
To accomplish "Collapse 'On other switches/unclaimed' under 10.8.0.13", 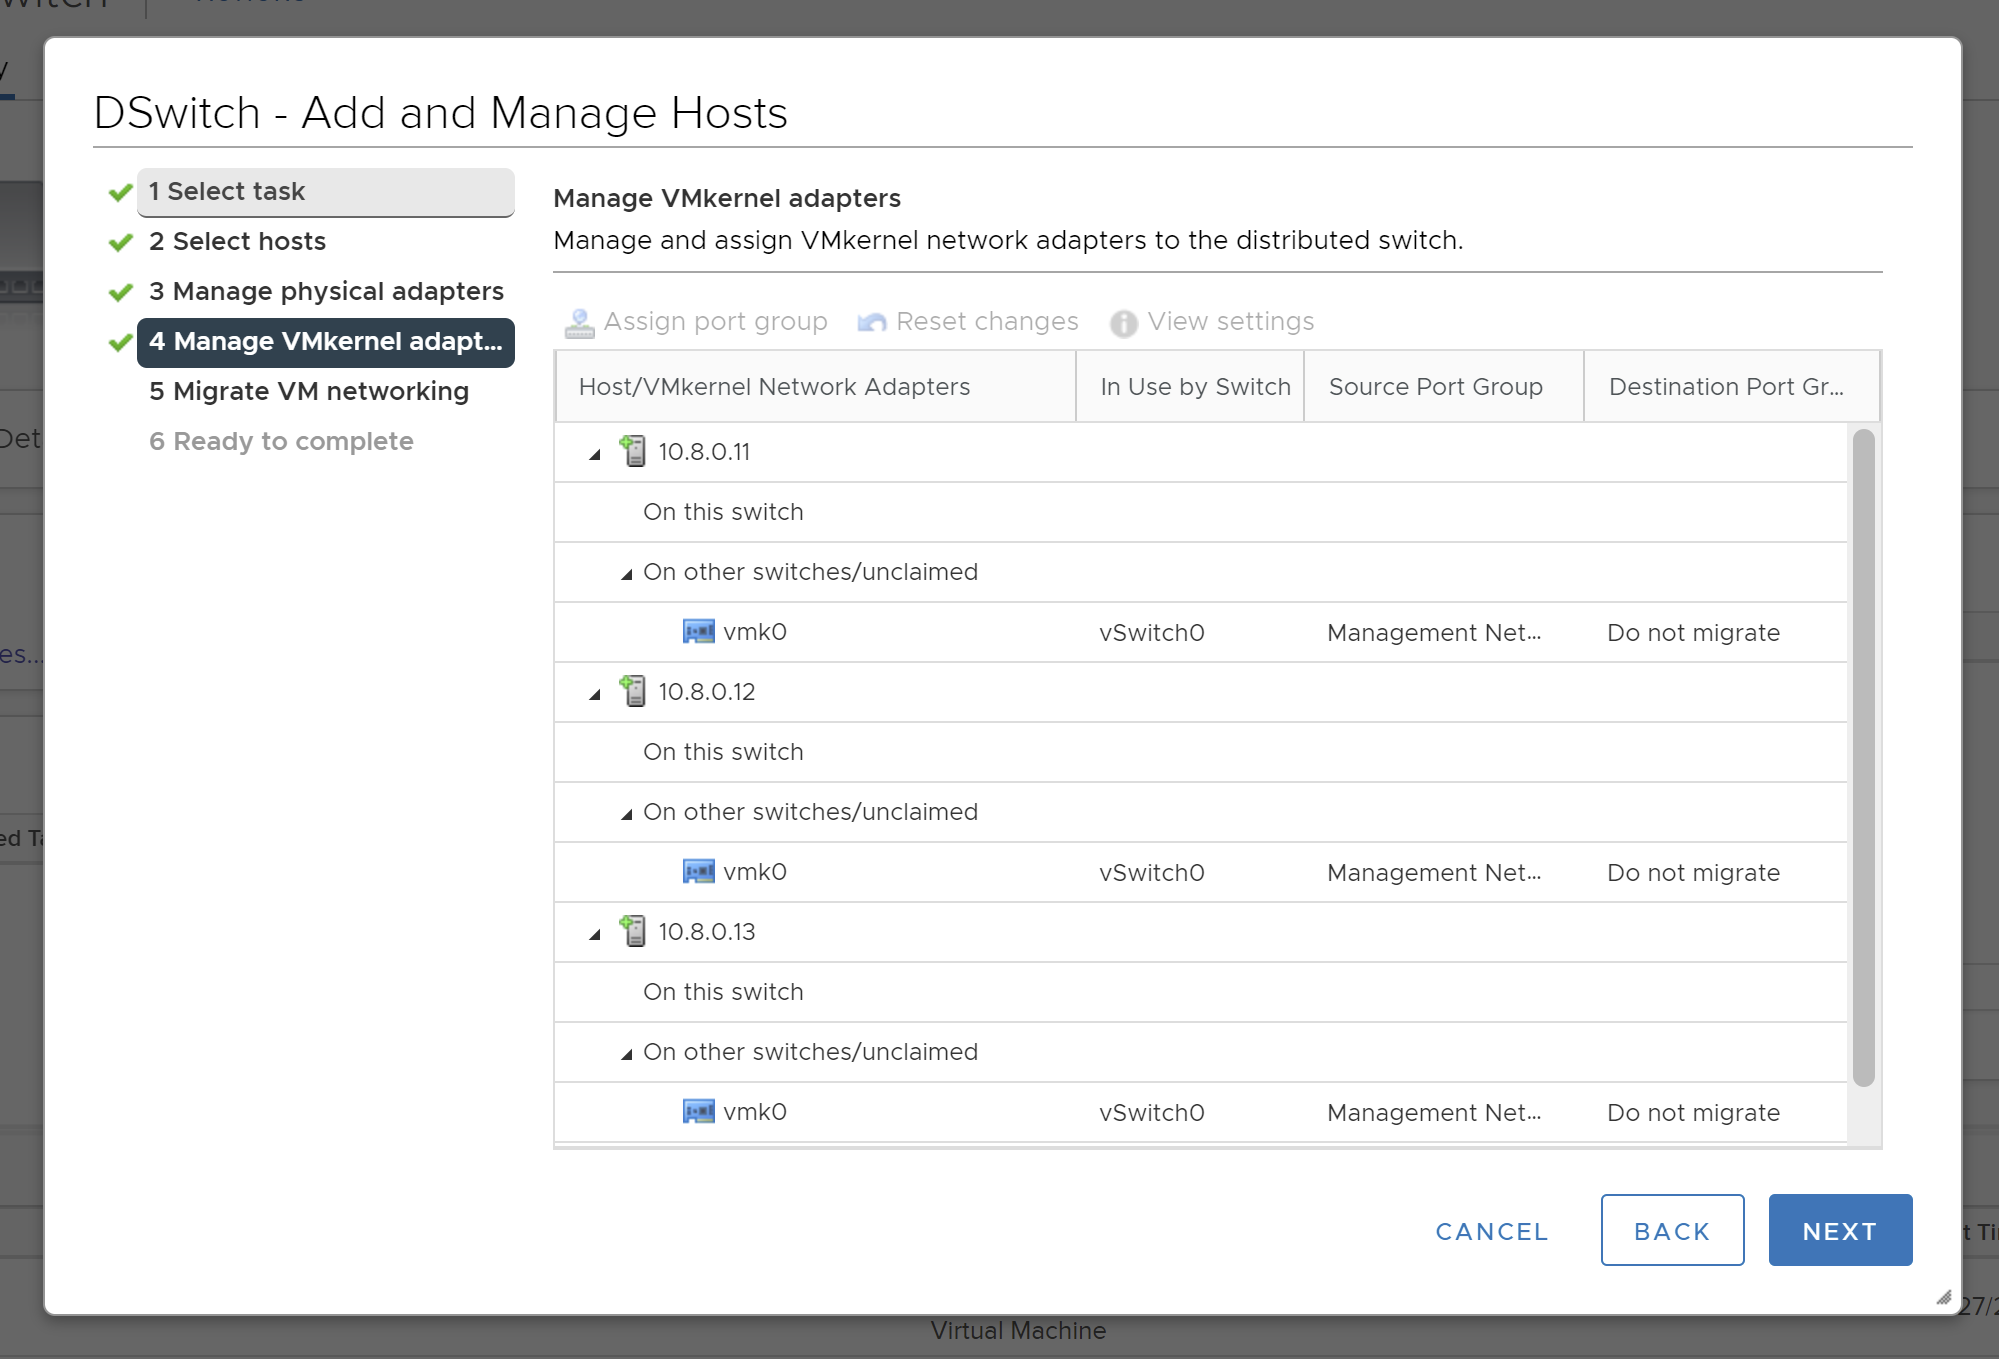I will 627,1054.
